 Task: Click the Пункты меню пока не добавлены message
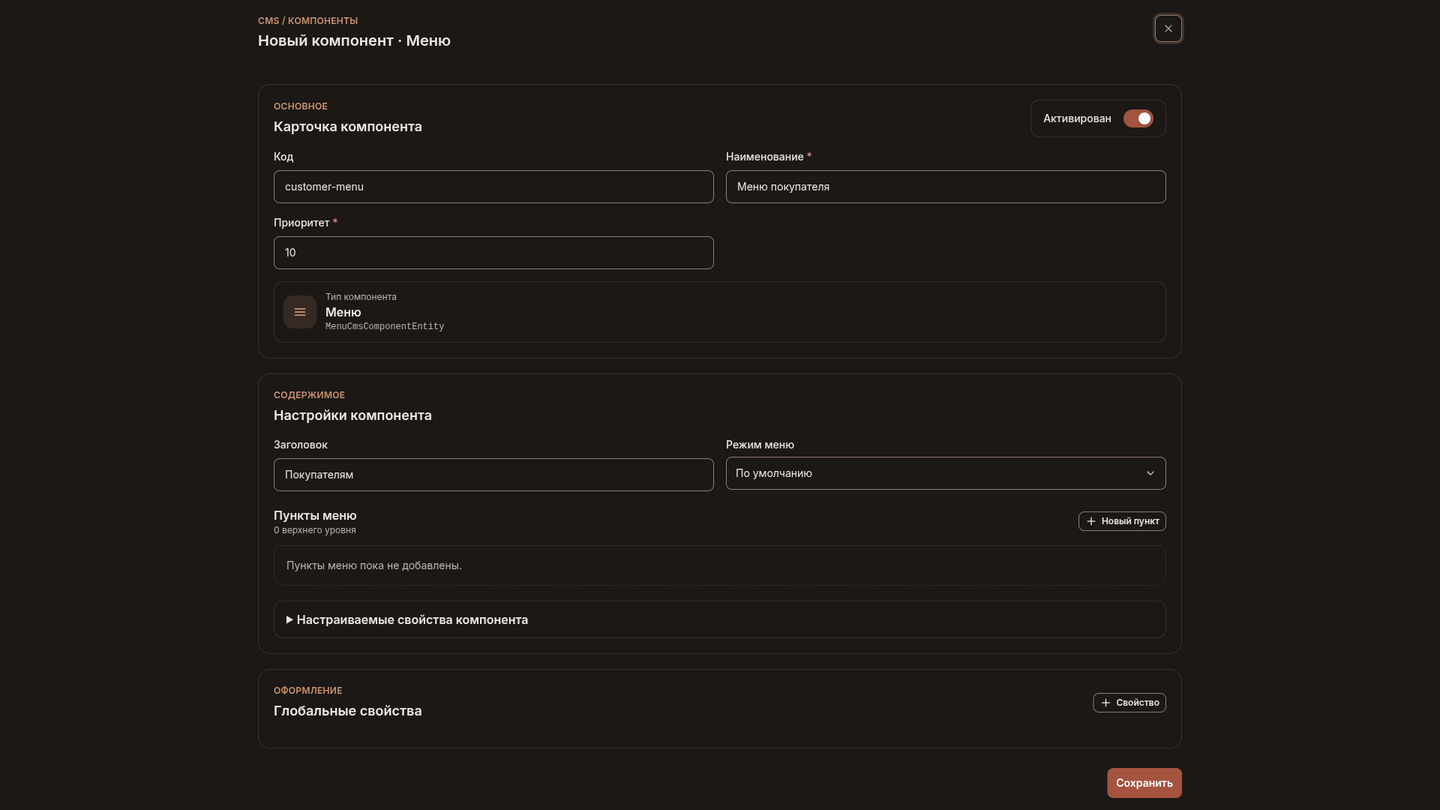click(374, 565)
